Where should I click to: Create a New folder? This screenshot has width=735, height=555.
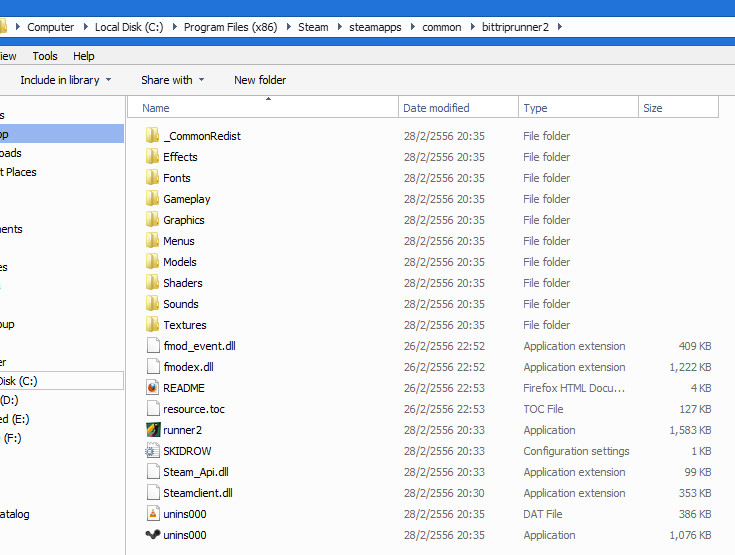[260, 80]
